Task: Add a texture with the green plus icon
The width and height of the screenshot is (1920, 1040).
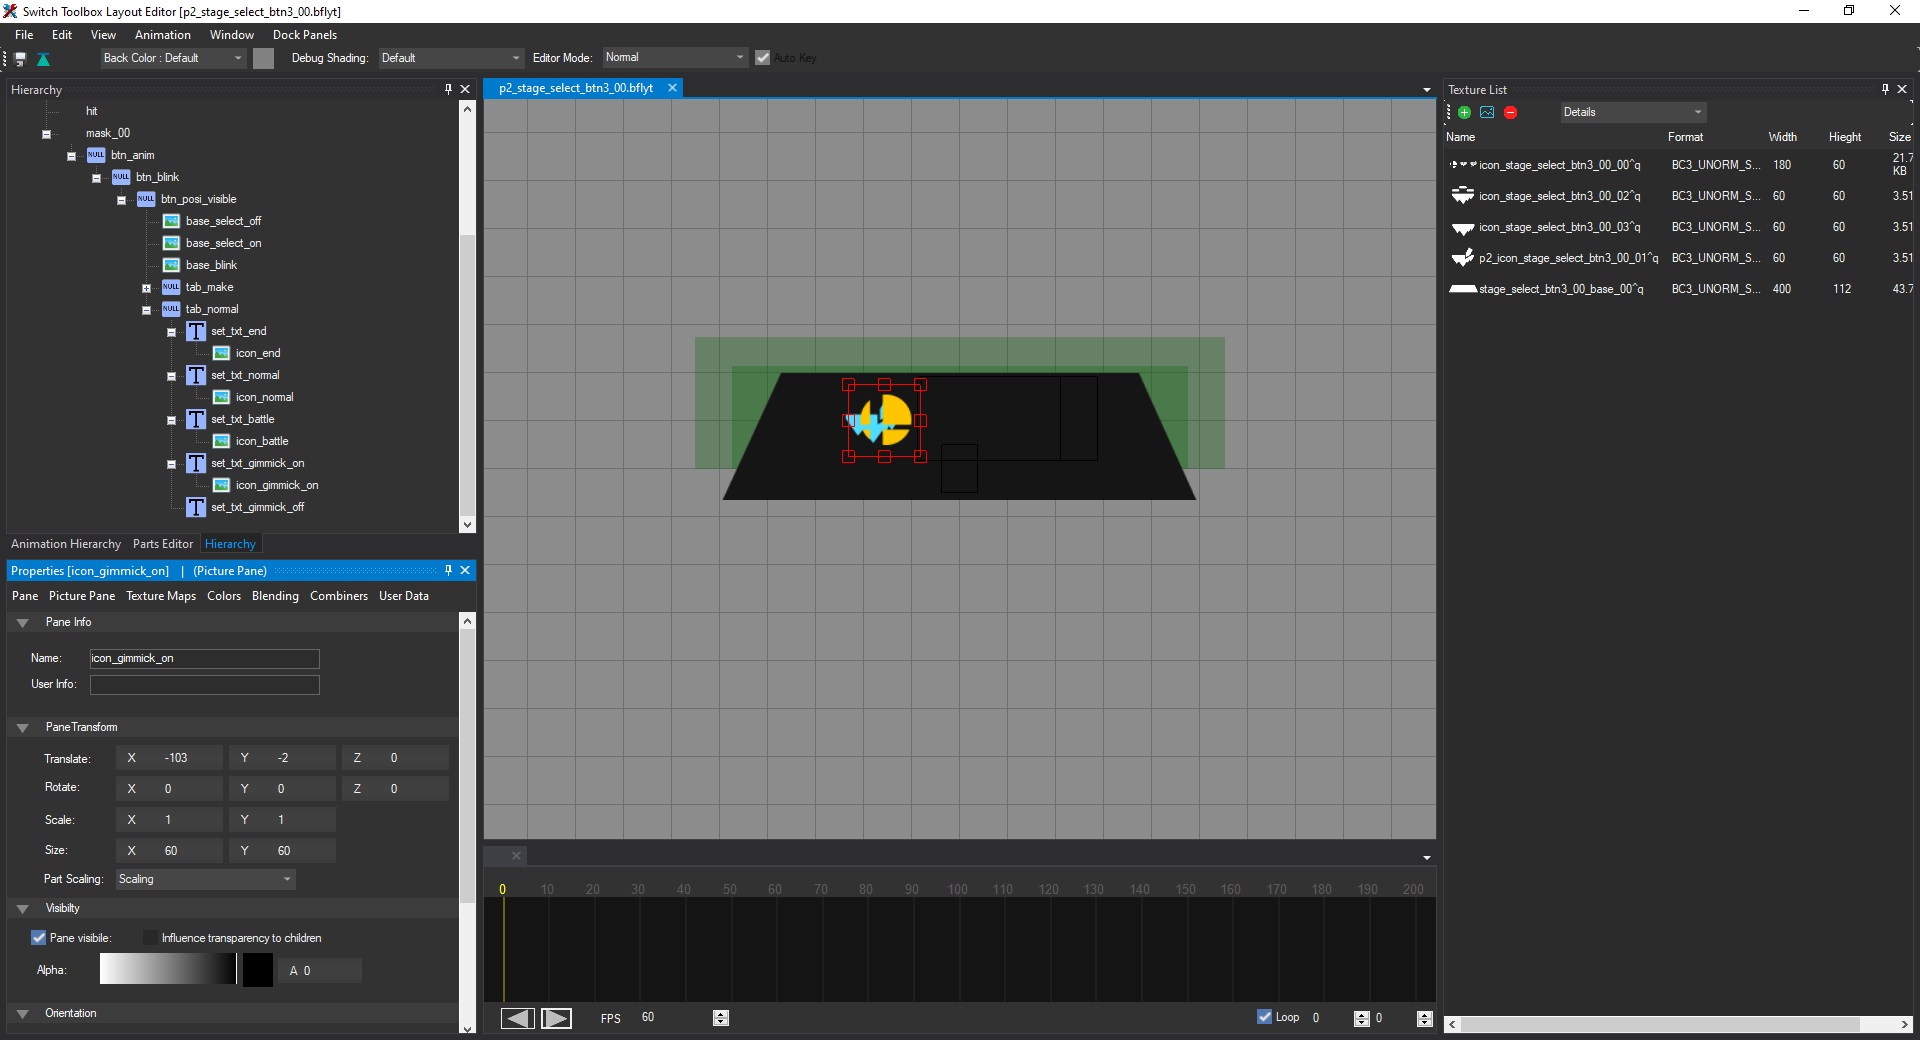Action: [x=1464, y=112]
